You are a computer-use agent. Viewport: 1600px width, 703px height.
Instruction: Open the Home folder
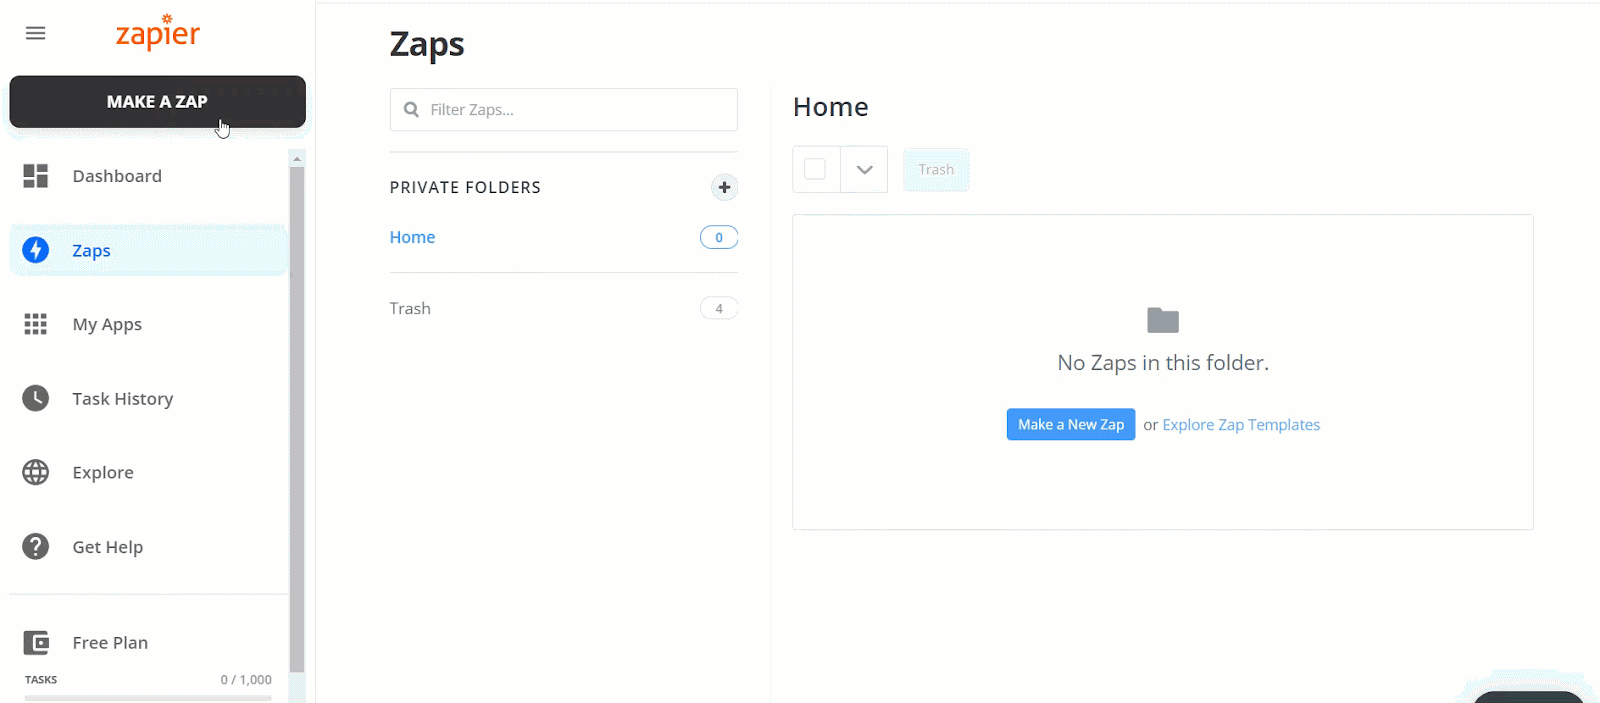click(412, 237)
